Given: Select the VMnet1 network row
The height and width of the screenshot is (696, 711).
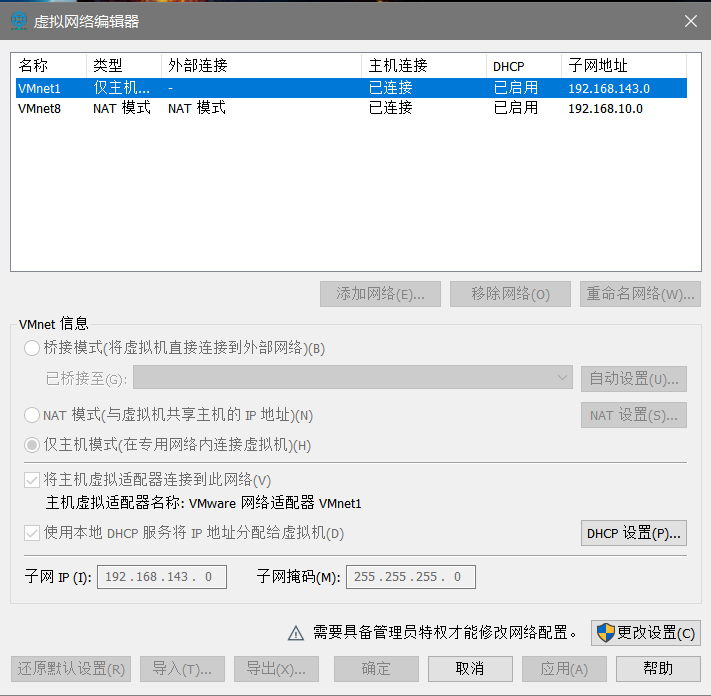Looking at the screenshot, I should [351, 88].
